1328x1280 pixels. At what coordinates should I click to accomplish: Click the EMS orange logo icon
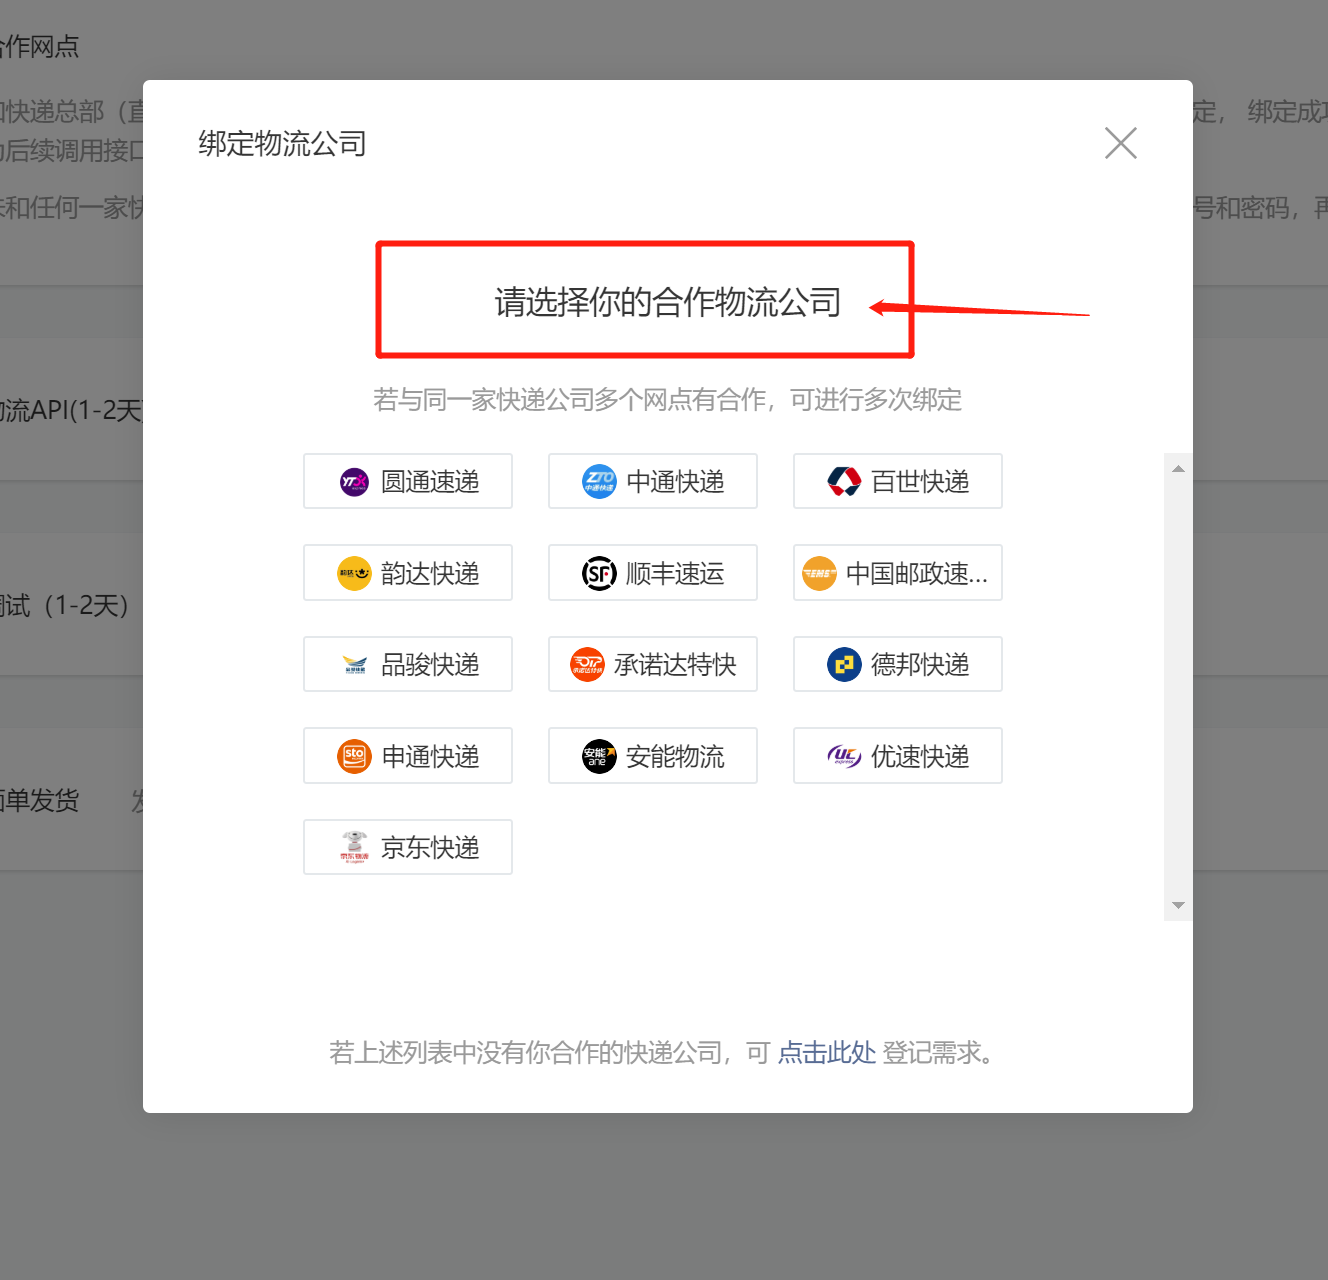(819, 574)
